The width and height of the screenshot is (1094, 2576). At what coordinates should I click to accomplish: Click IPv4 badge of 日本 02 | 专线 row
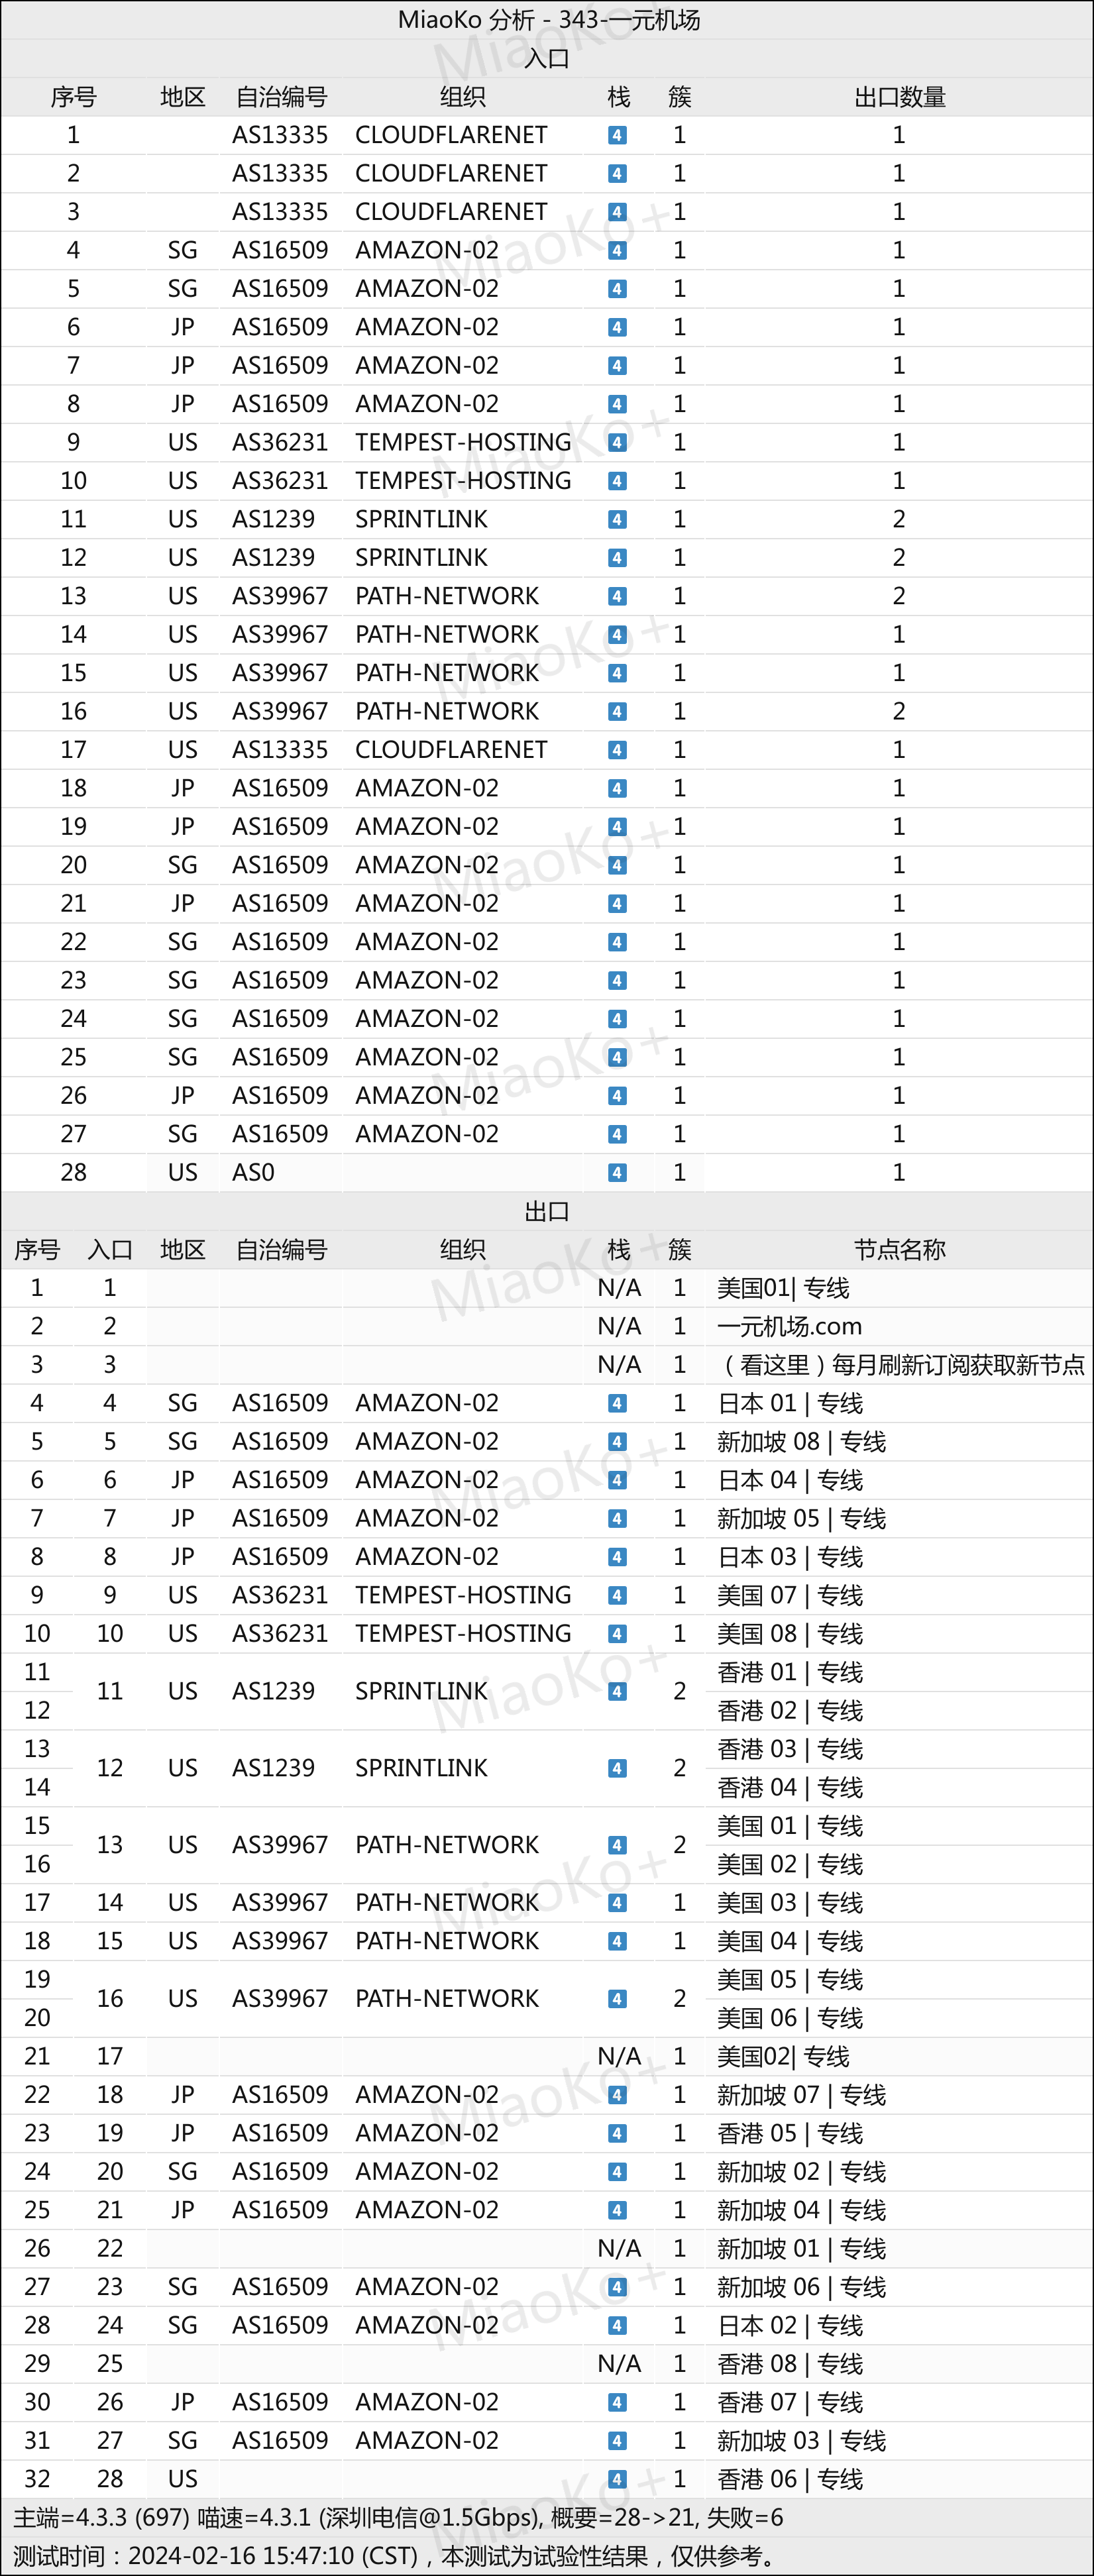point(618,2326)
